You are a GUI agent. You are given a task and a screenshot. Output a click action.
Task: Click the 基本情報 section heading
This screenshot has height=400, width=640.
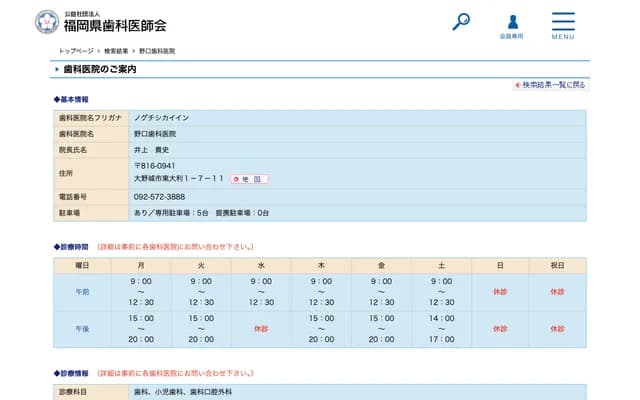[x=72, y=100]
